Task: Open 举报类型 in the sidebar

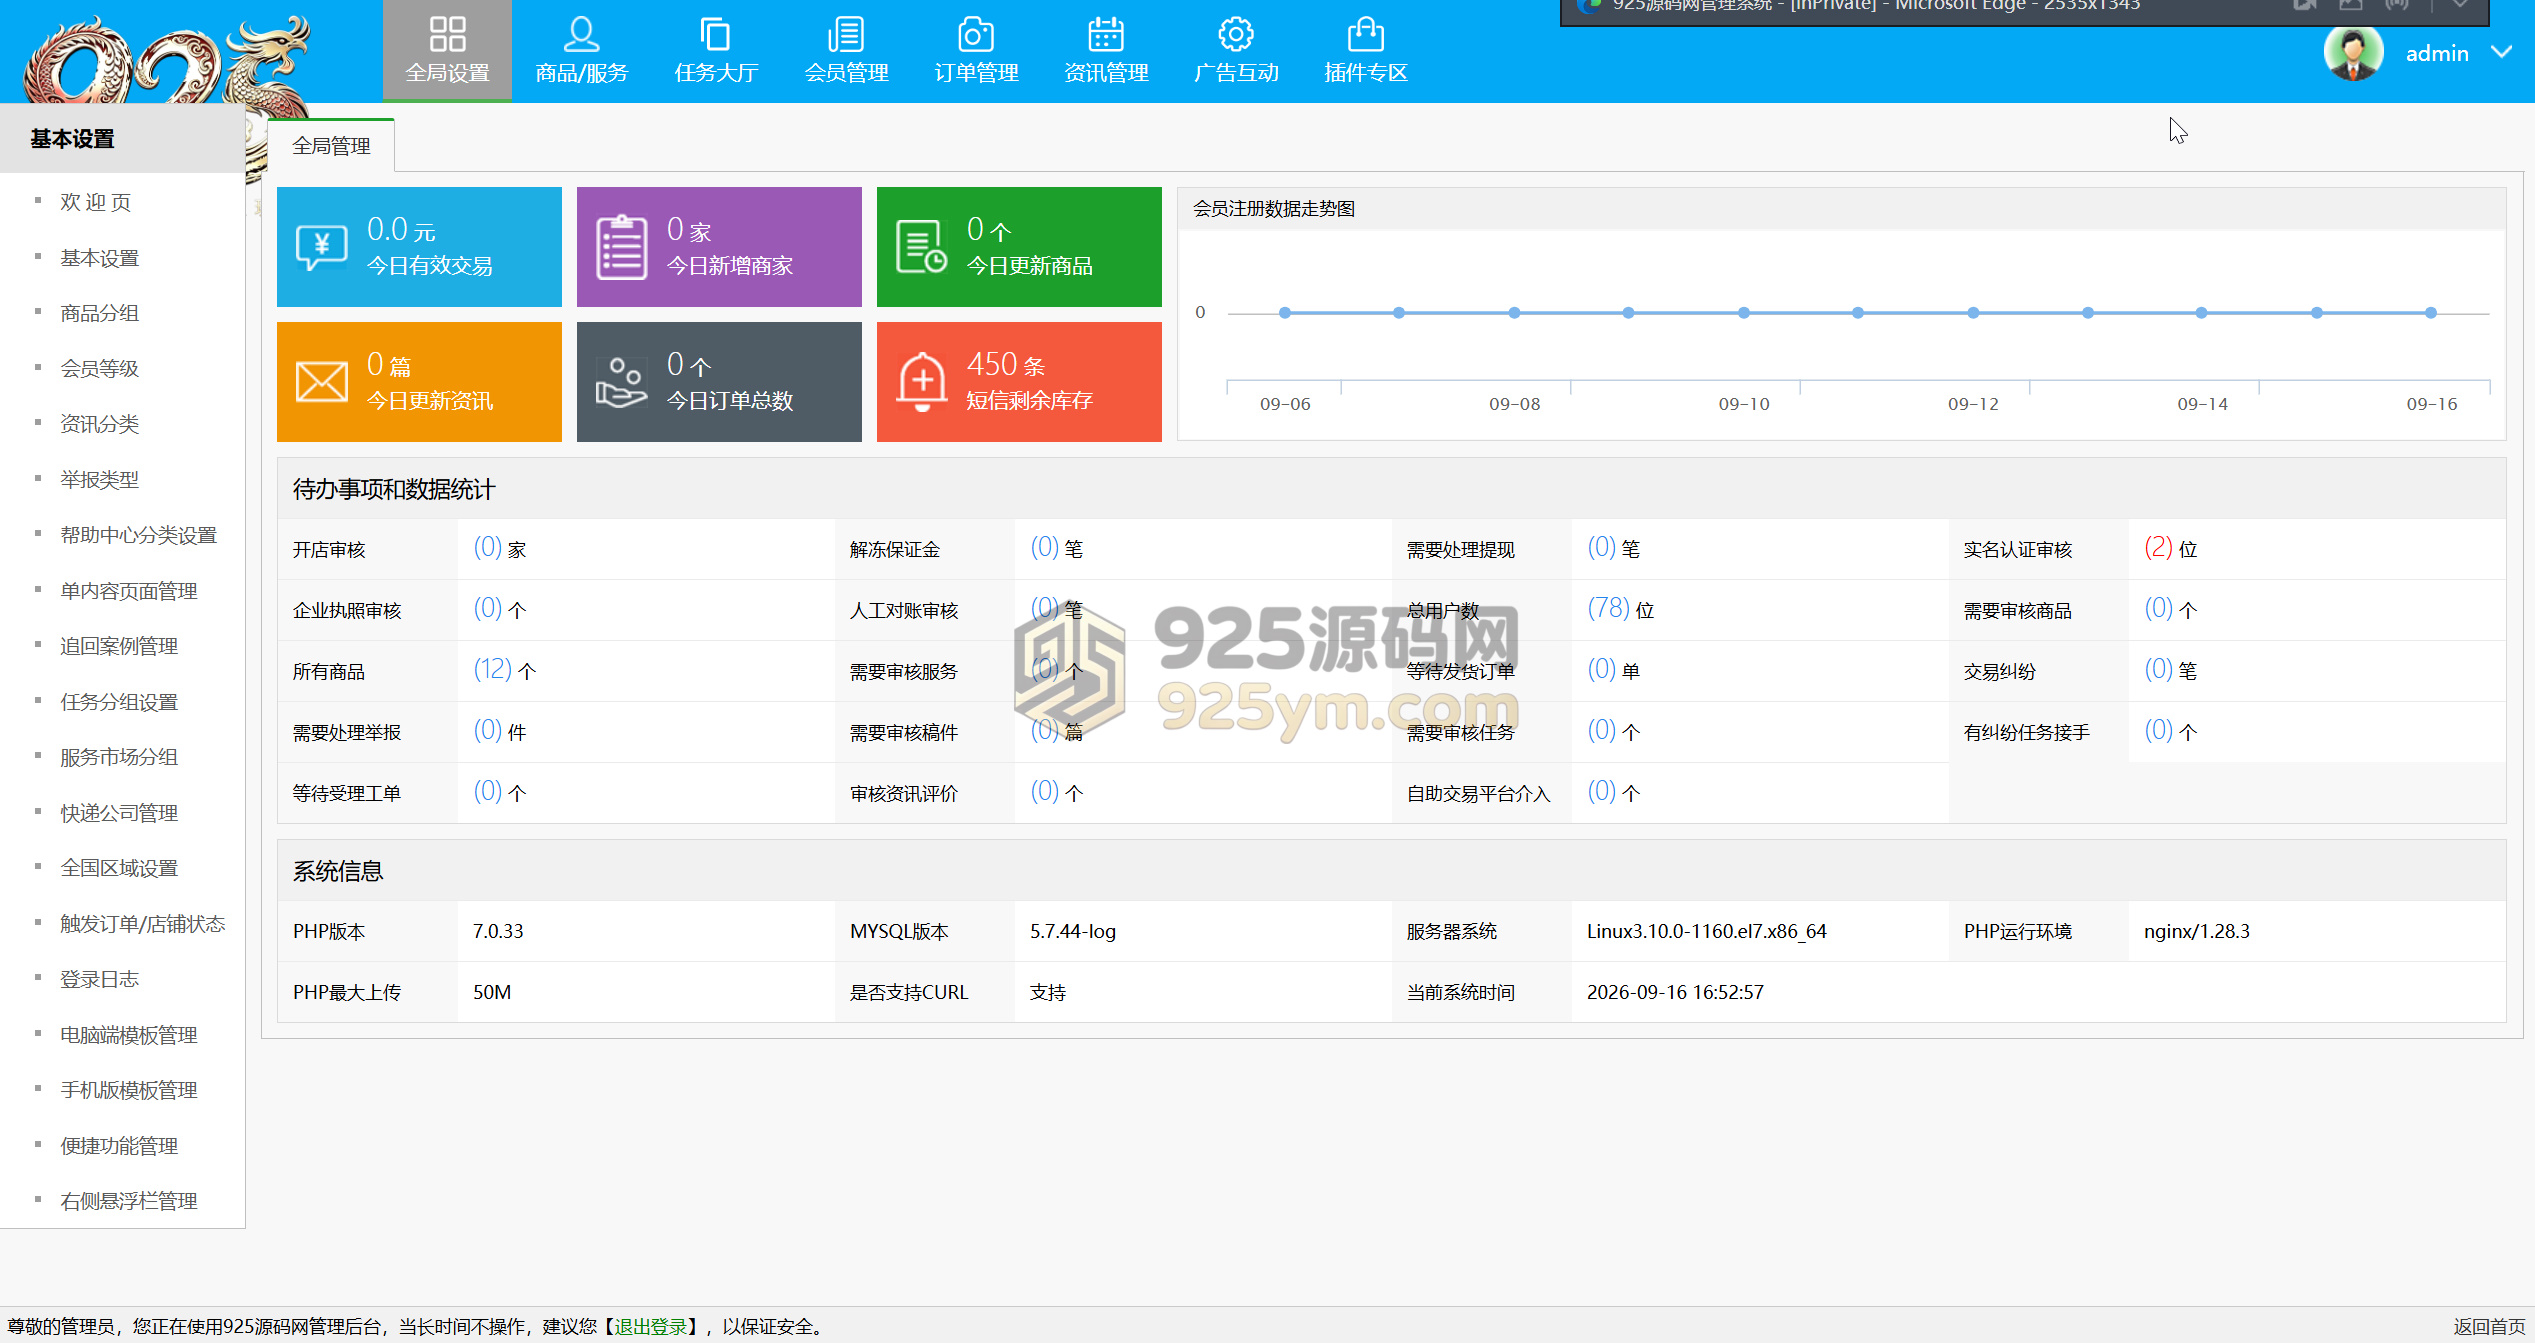Action: click(x=99, y=479)
